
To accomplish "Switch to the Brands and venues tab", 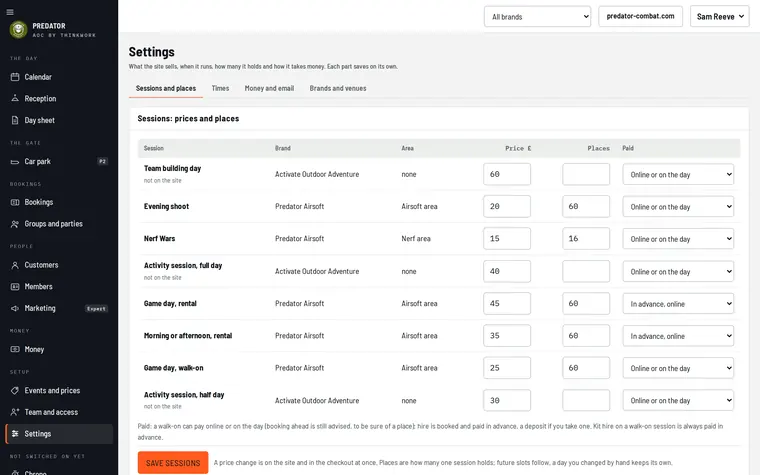I will tap(338, 88).
